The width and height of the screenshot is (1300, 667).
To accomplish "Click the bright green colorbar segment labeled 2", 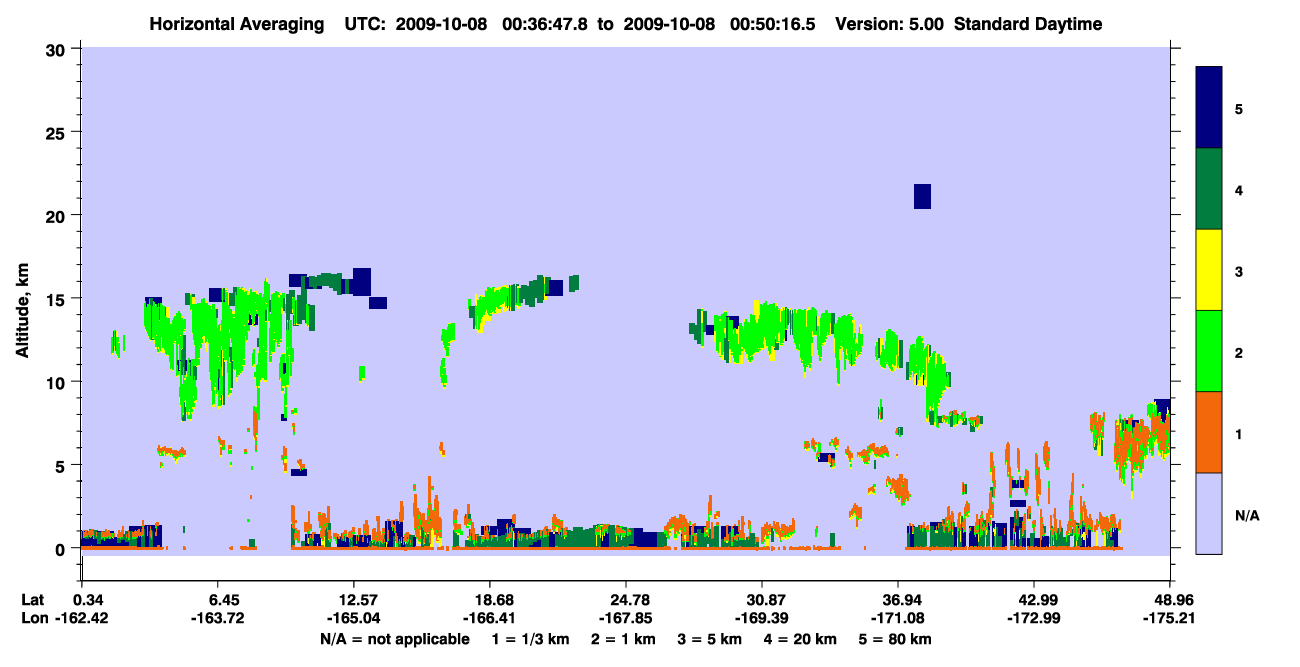I will click(1209, 351).
